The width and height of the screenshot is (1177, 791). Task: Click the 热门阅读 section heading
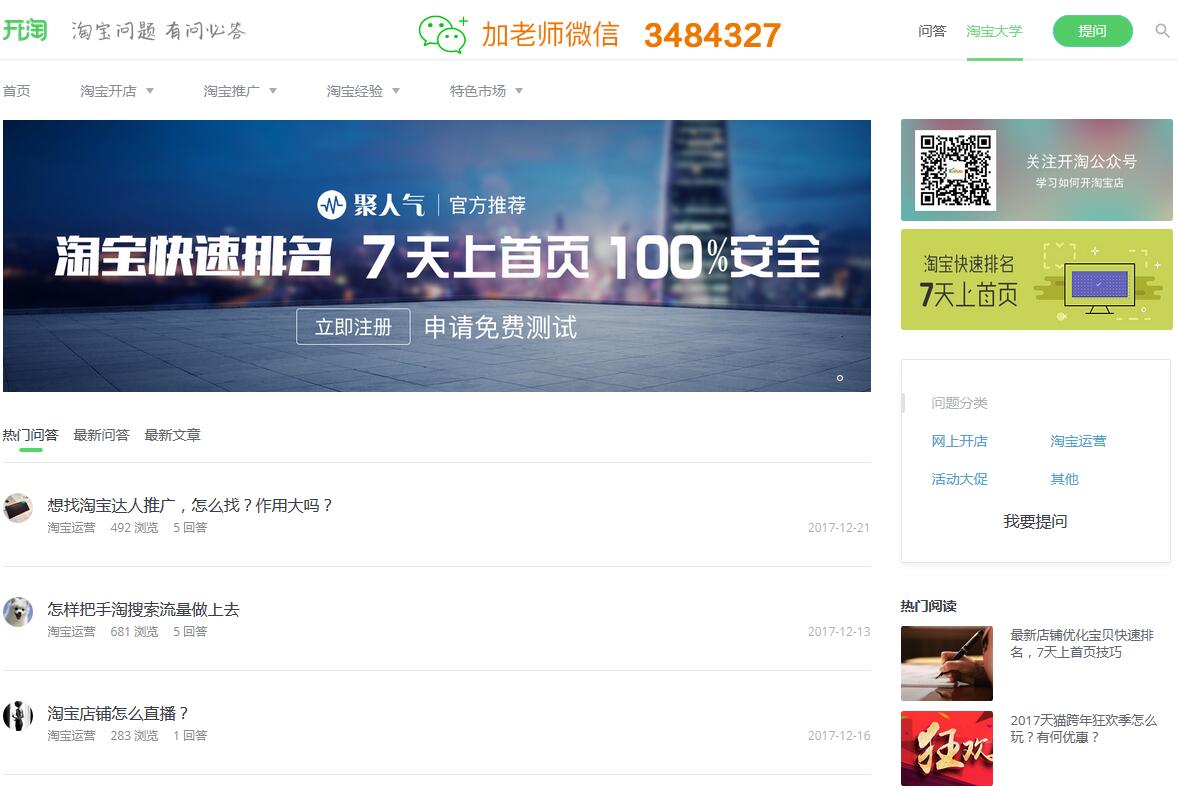click(929, 606)
